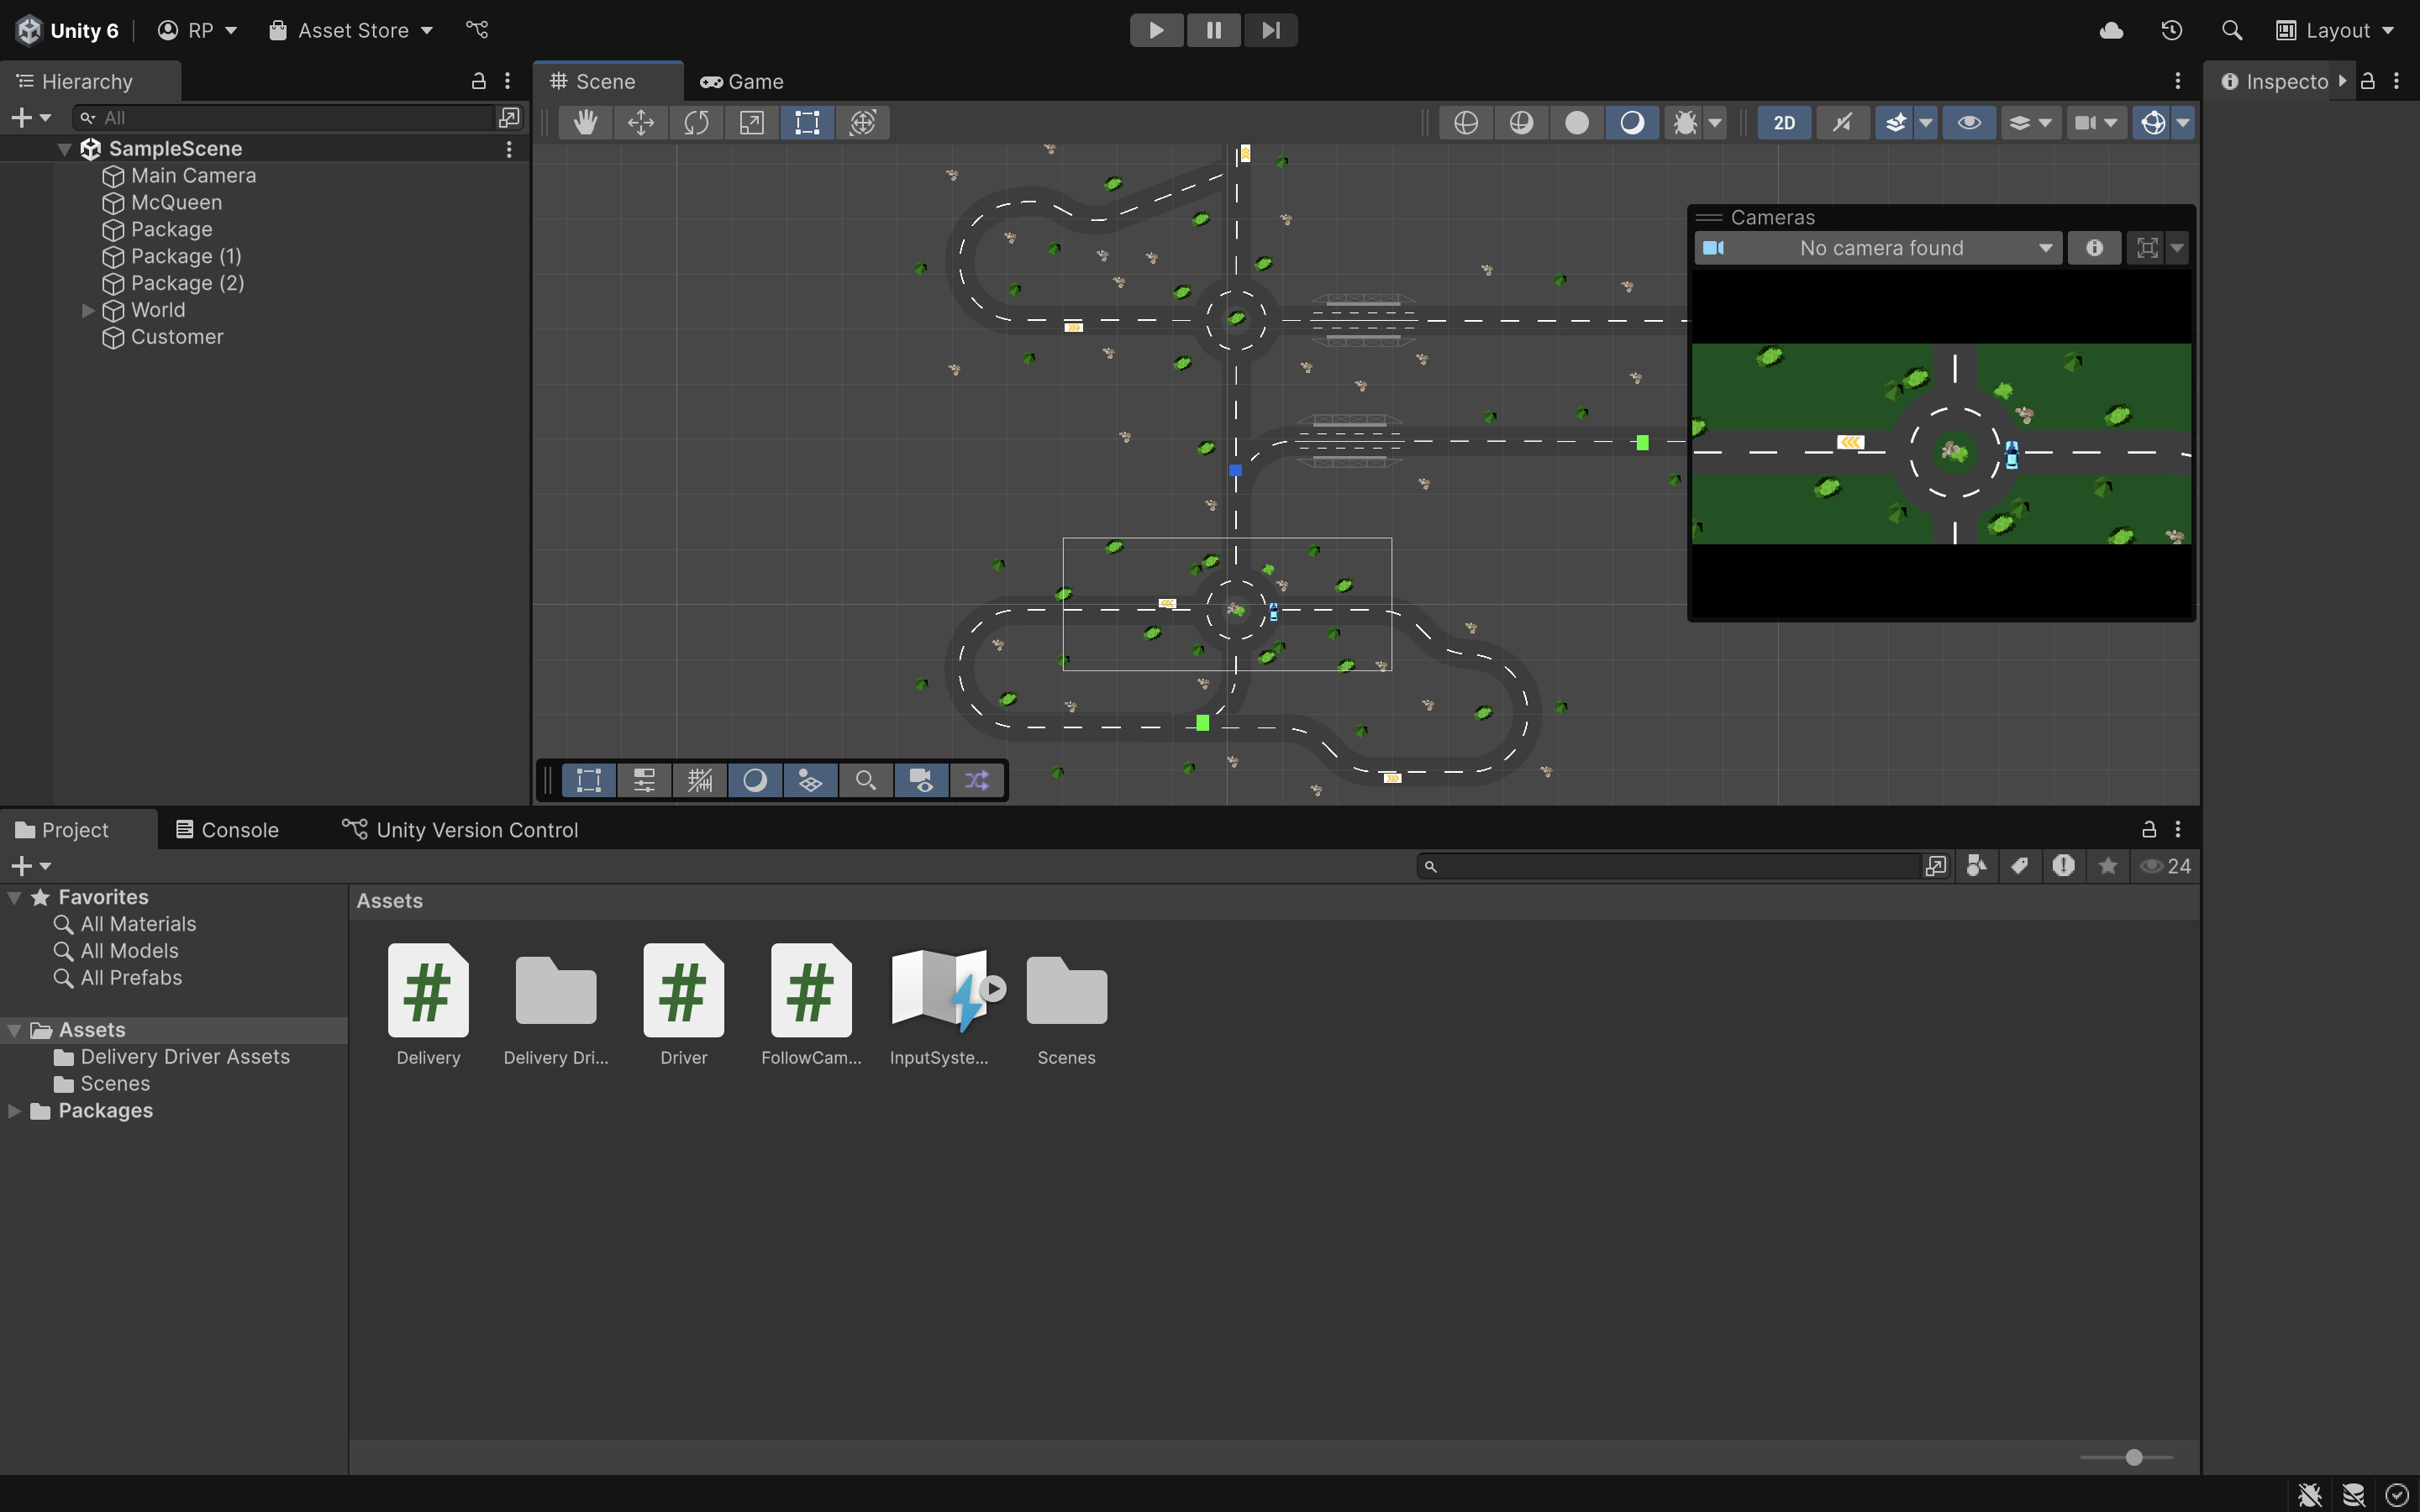Switch to the Console tab

pyautogui.click(x=227, y=830)
